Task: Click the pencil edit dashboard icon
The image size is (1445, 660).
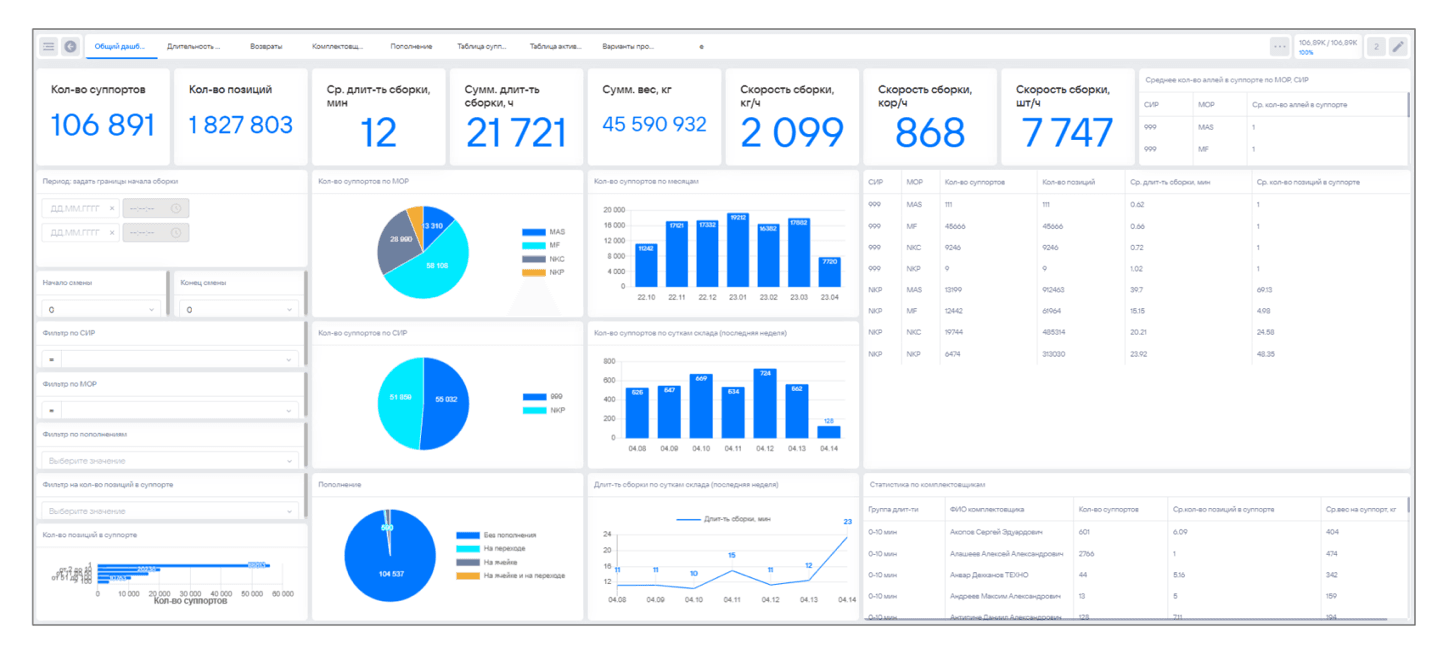Action: (1397, 46)
